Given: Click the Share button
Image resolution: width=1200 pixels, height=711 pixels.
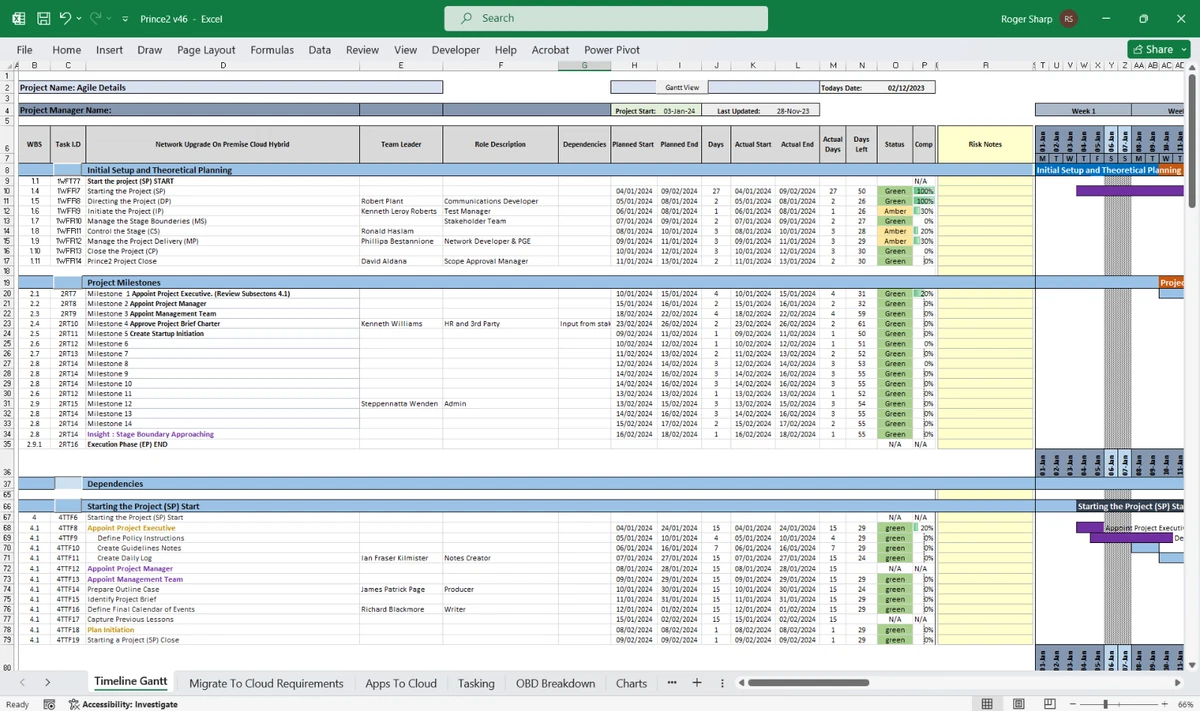Looking at the screenshot, I should (x=1157, y=49).
